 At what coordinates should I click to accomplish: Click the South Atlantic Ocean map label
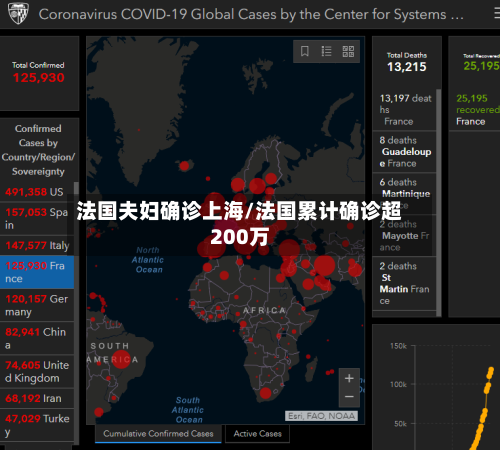(x=188, y=410)
